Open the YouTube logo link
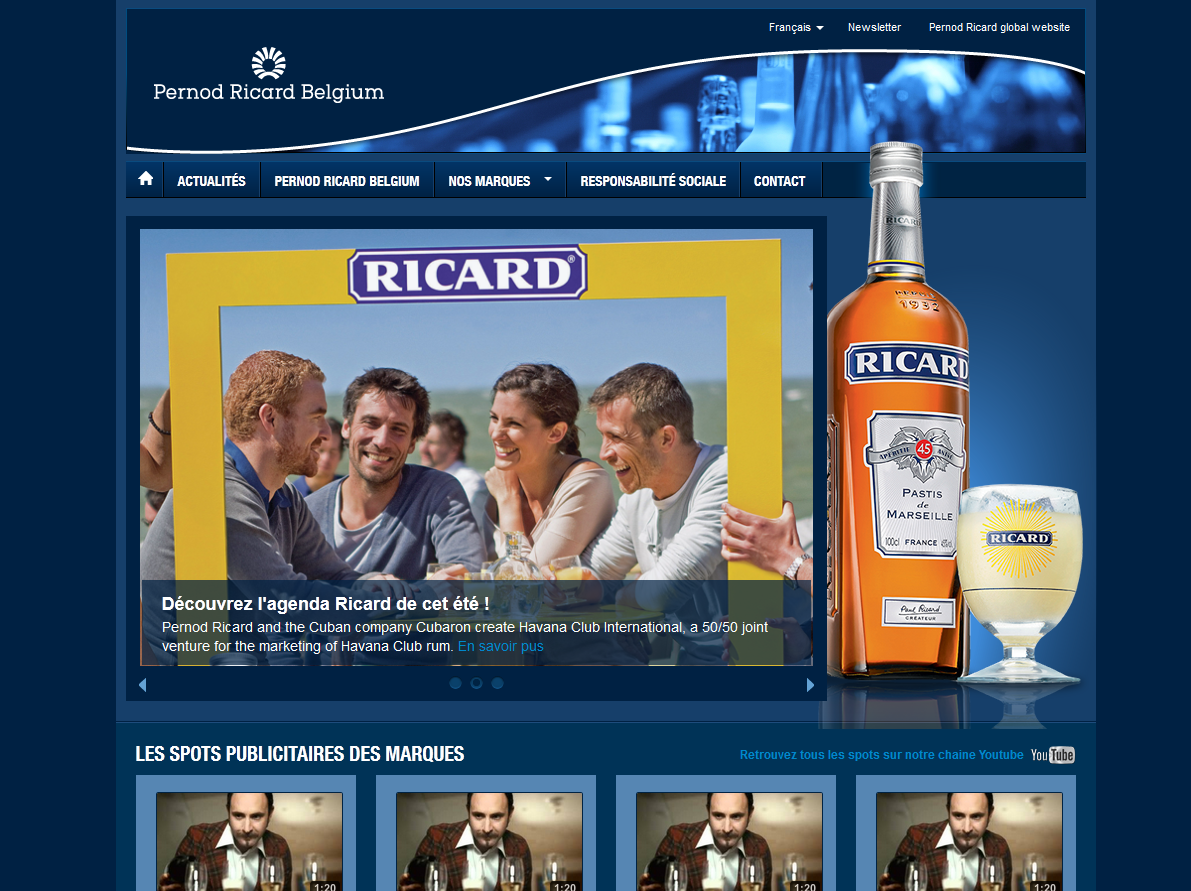Viewport: 1191px width, 891px height. 1052,755
